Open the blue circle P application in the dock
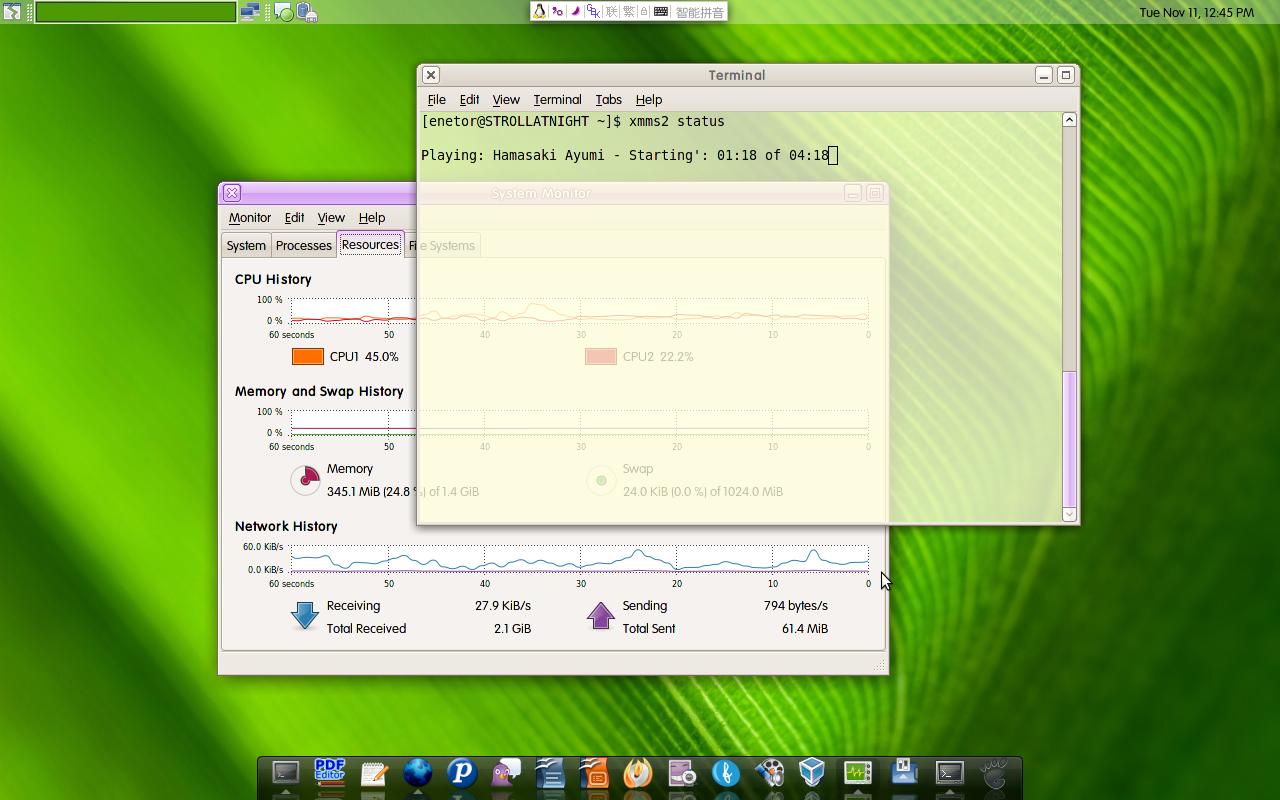 [462, 773]
